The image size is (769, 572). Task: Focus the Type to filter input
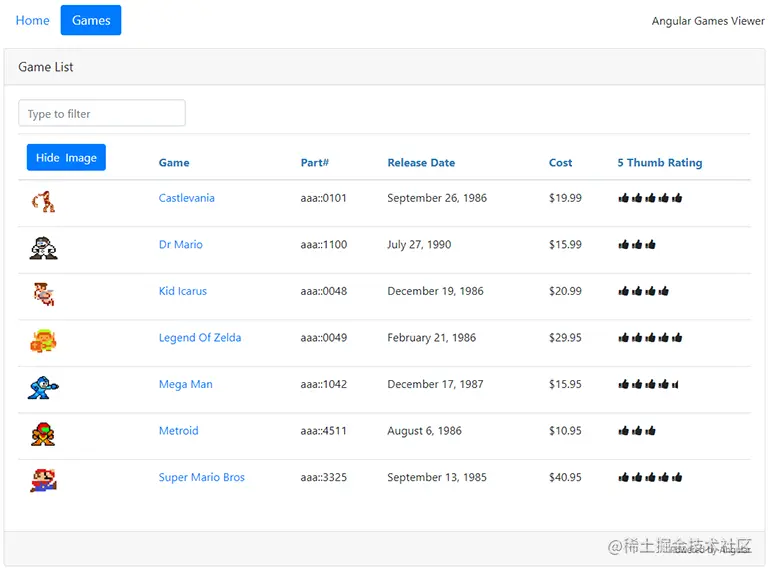pos(102,113)
